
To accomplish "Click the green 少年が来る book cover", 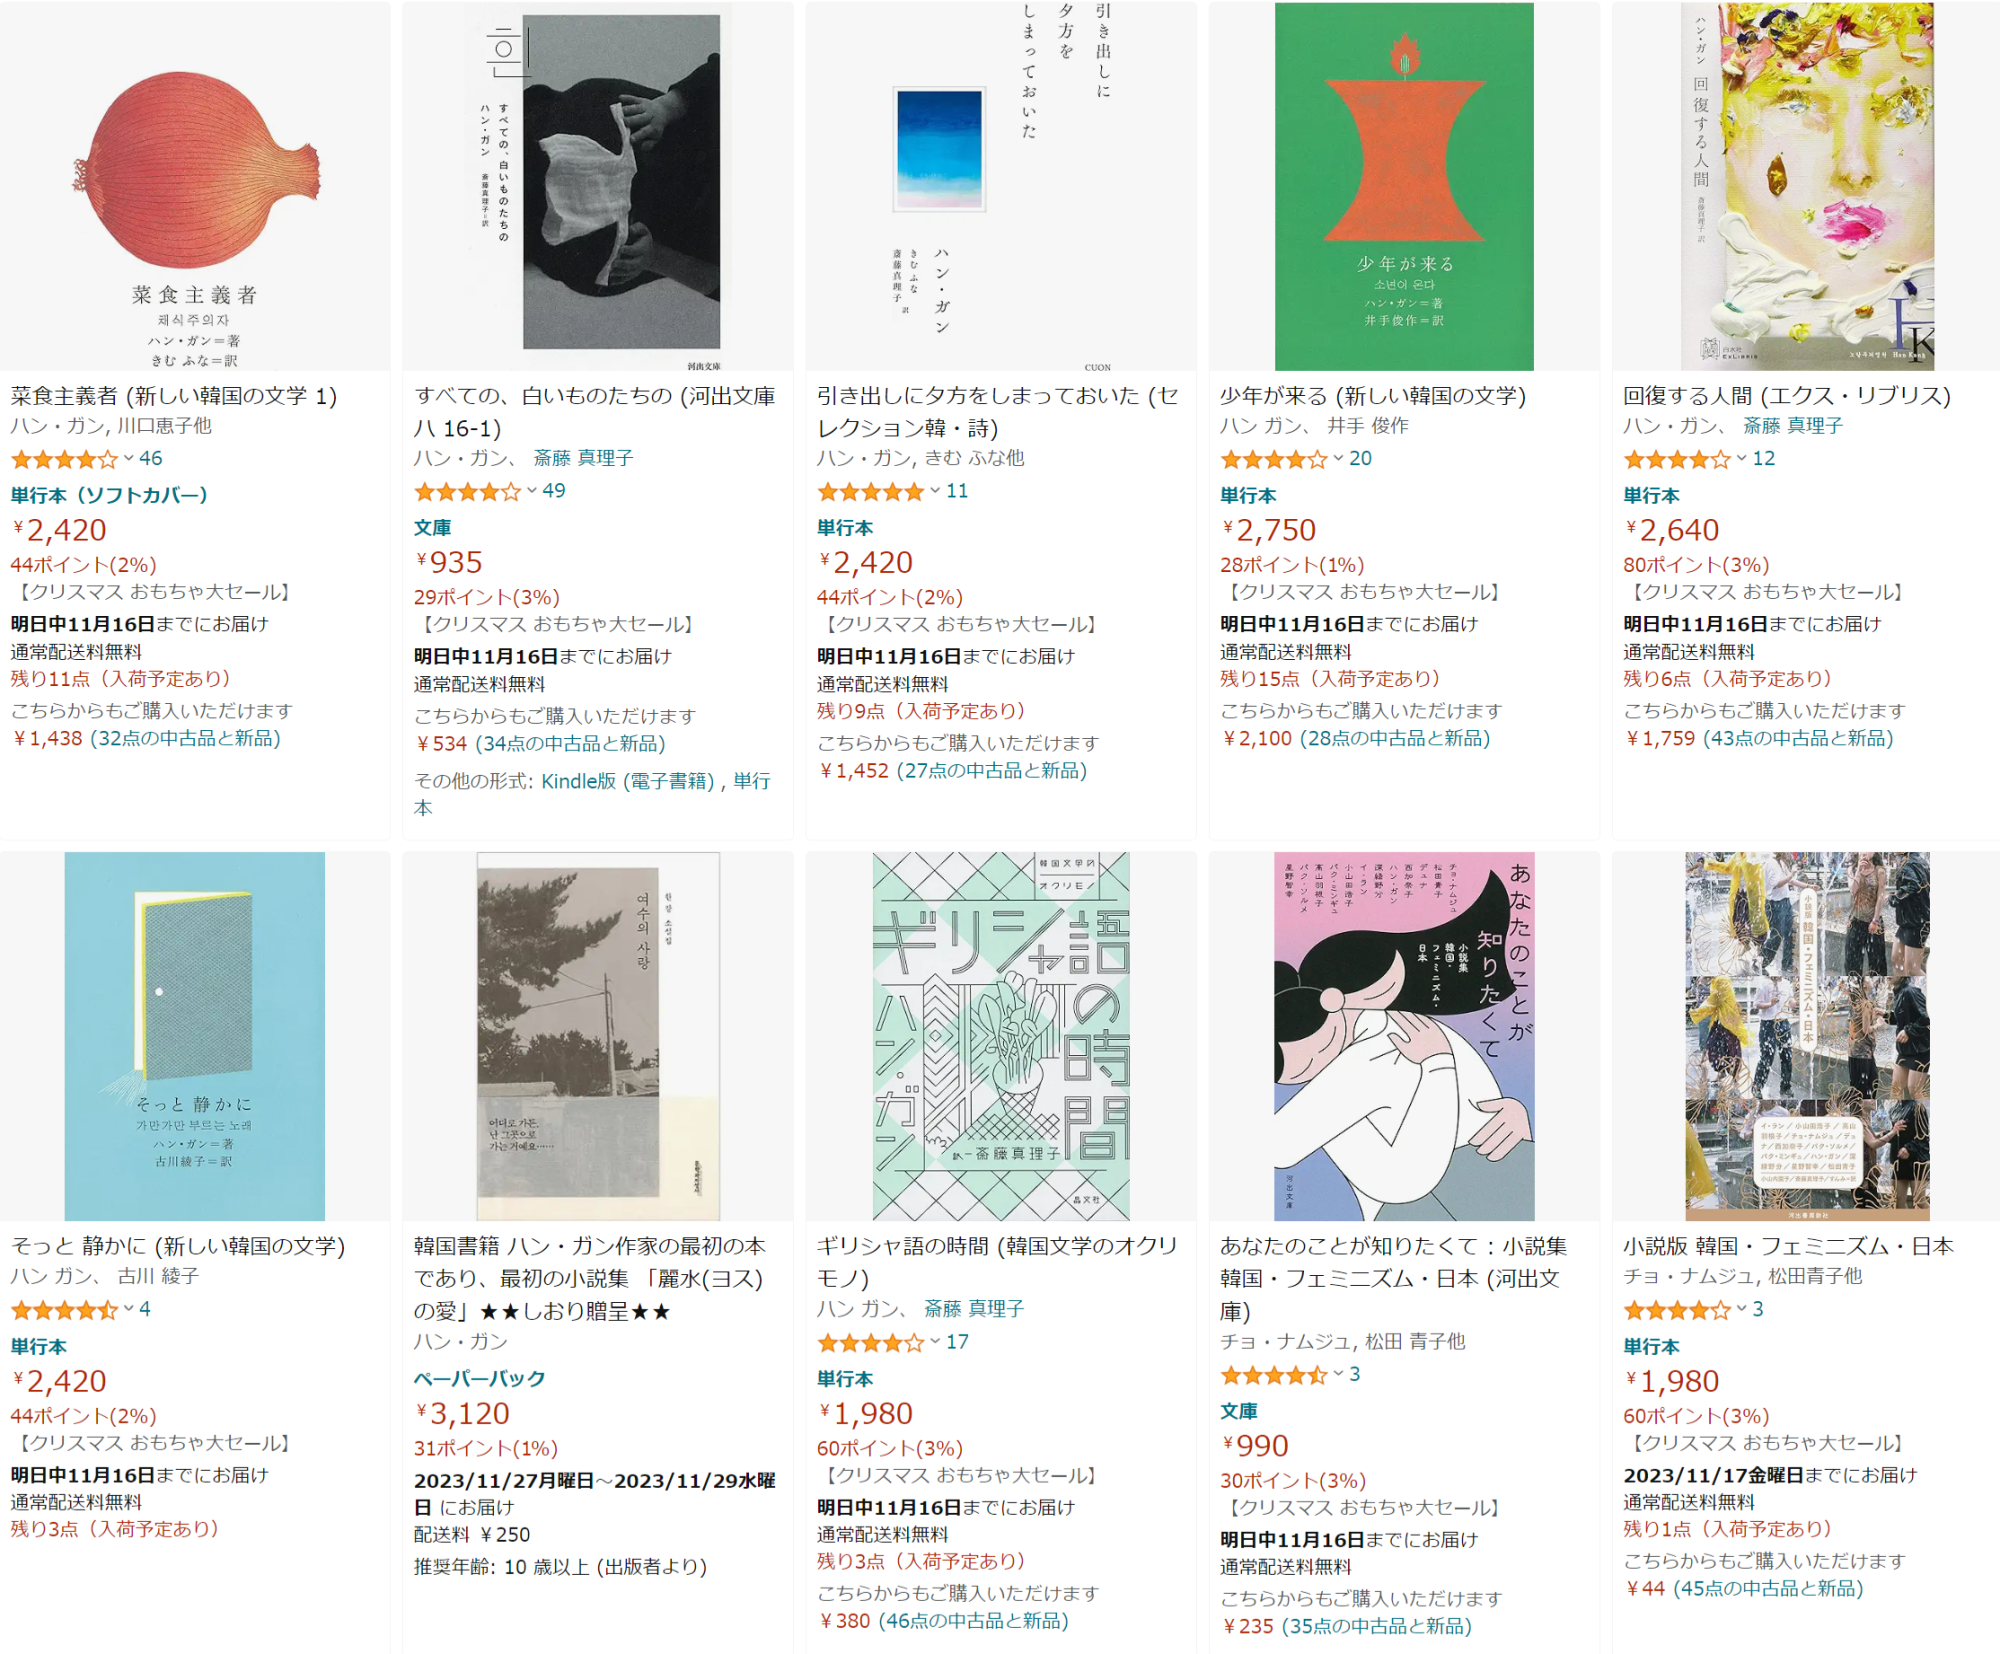I will (x=1403, y=187).
